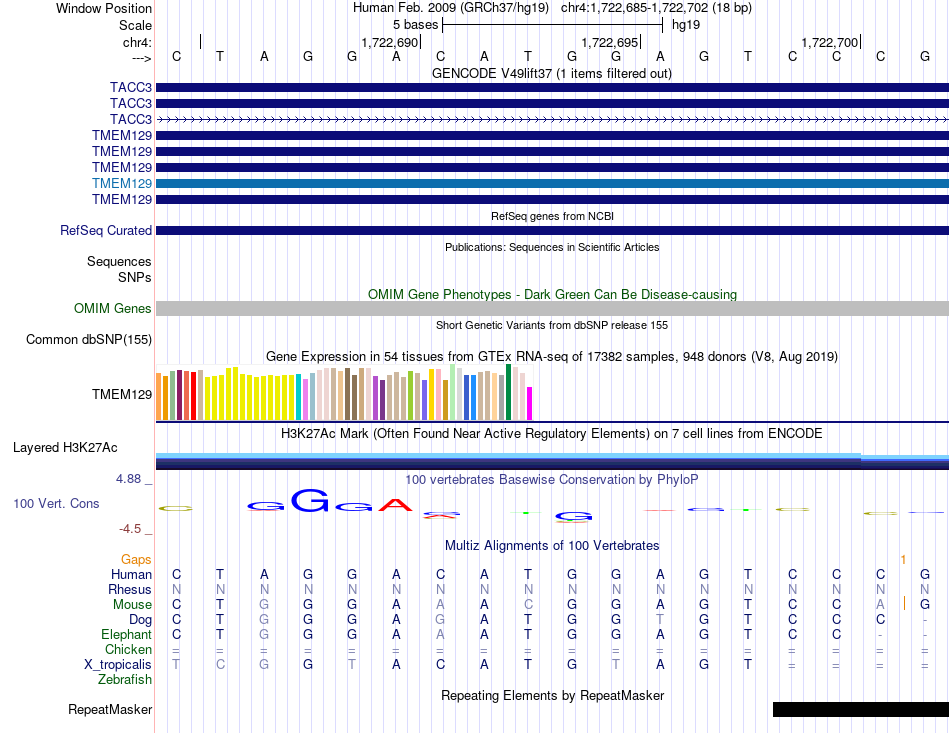Click the orange Gaps label
This screenshot has width=950, height=733.
[136, 559]
